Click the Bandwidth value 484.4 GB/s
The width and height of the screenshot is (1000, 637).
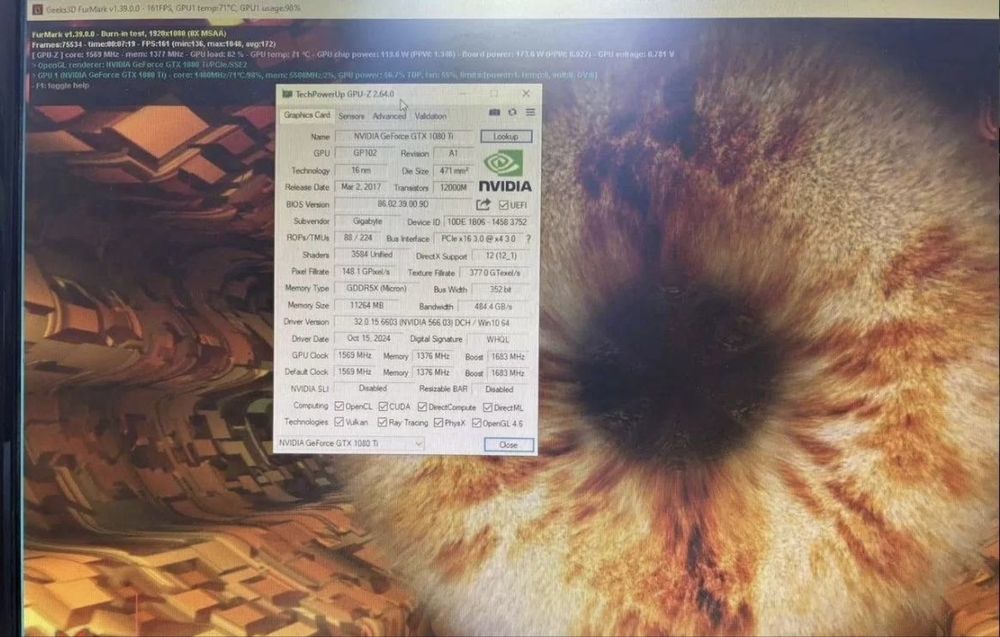(494, 307)
